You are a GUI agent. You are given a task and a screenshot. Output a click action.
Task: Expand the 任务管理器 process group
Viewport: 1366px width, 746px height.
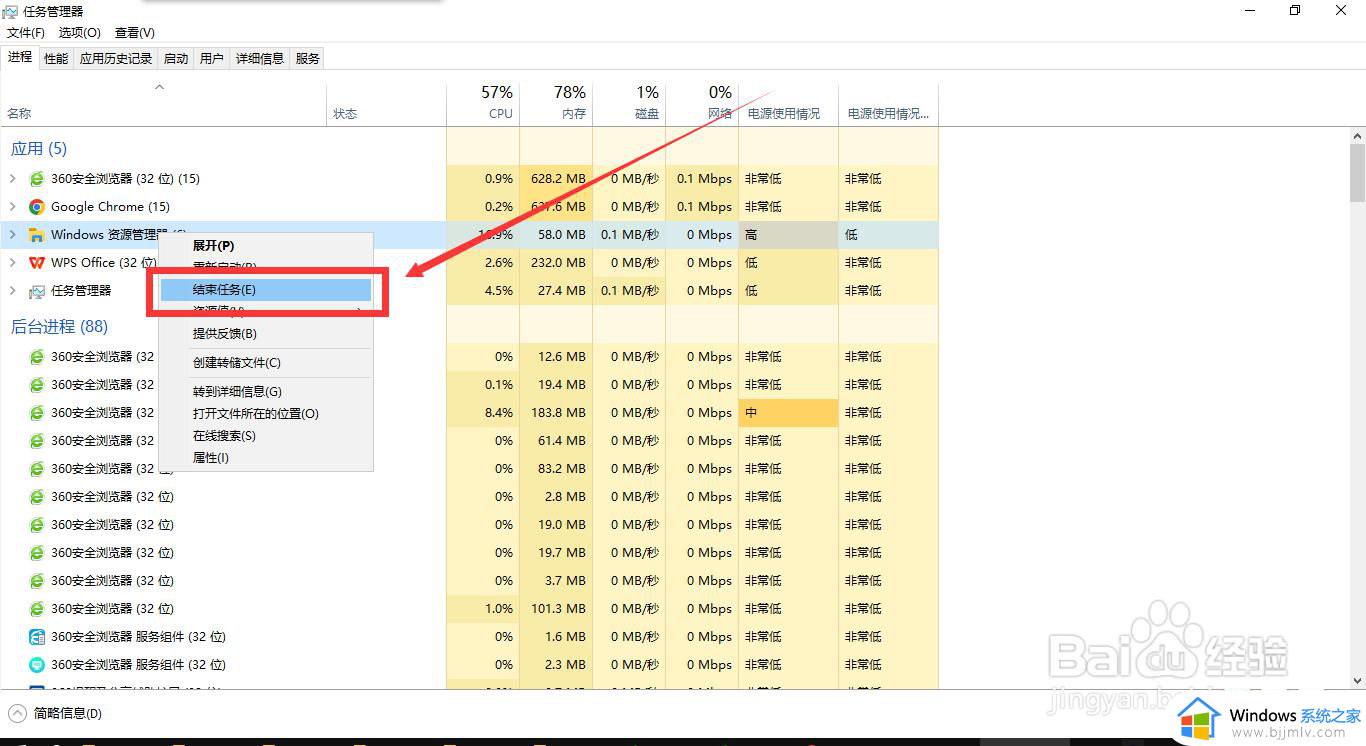pyautogui.click(x=12, y=291)
